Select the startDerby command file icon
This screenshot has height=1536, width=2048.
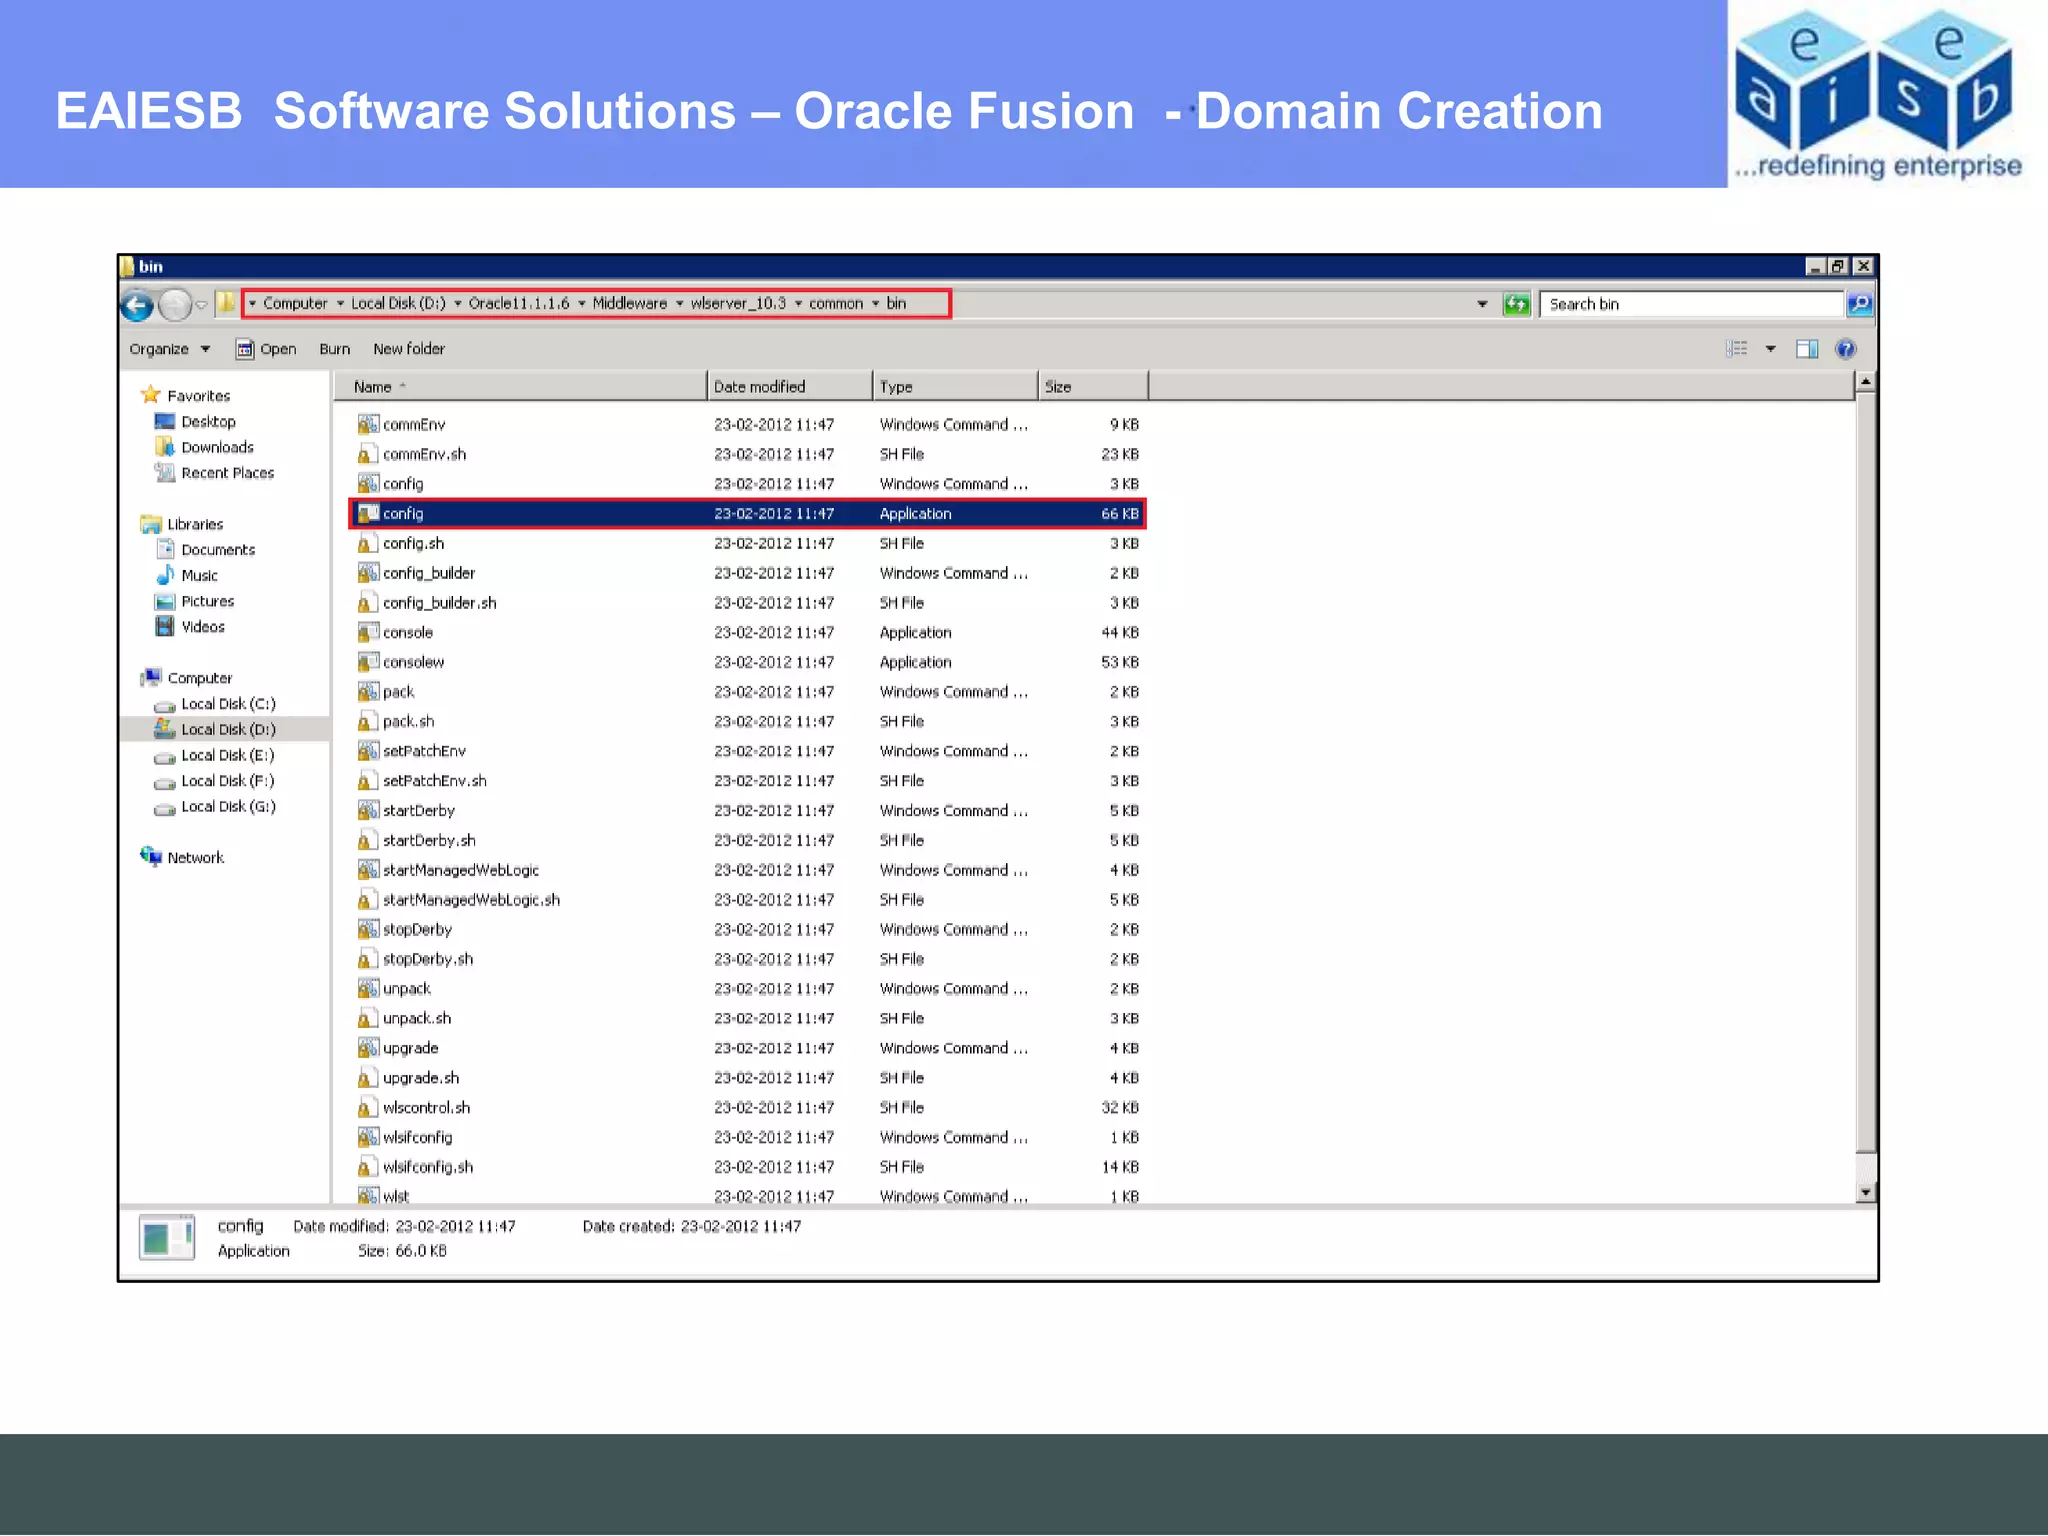tap(367, 811)
